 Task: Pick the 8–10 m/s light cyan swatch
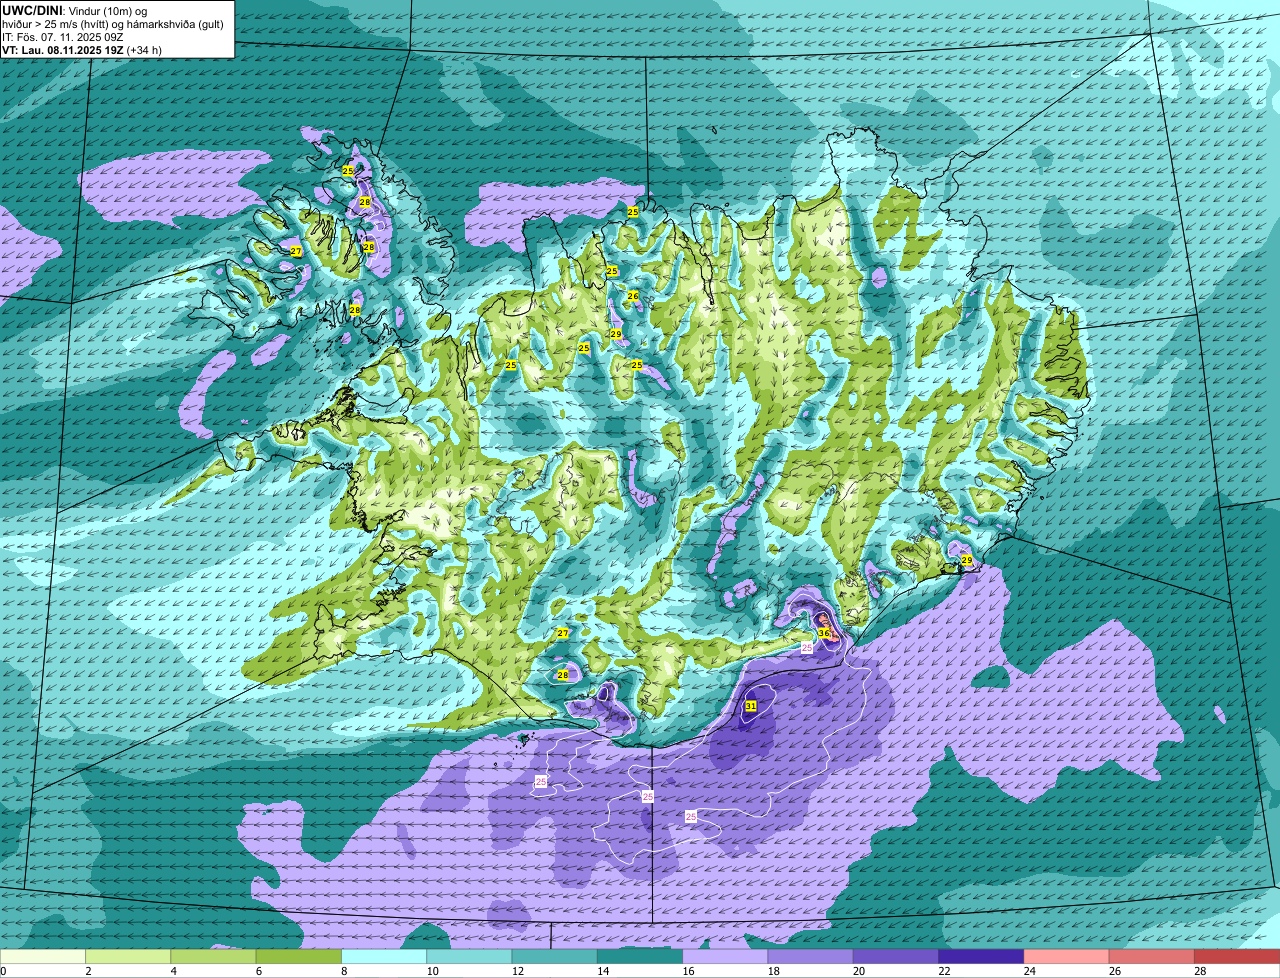pos(384,957)
